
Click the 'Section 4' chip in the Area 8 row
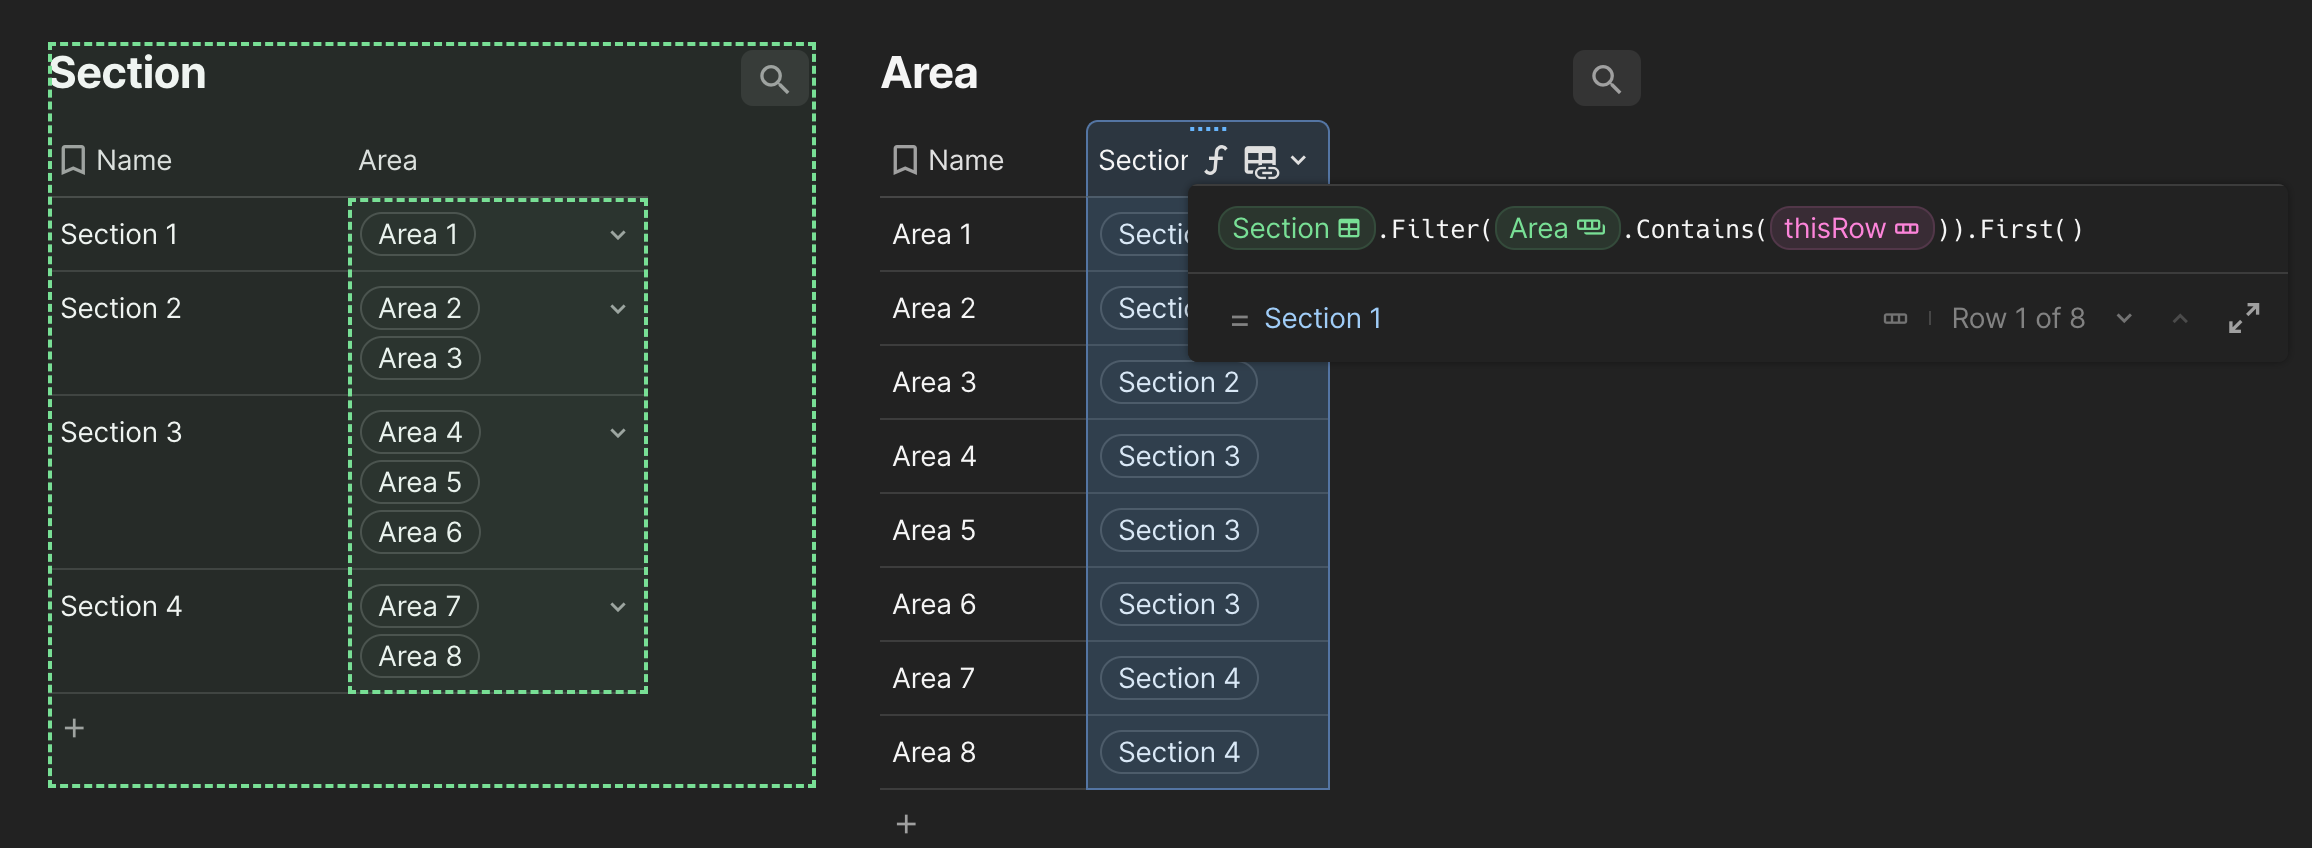point(1178,752)
